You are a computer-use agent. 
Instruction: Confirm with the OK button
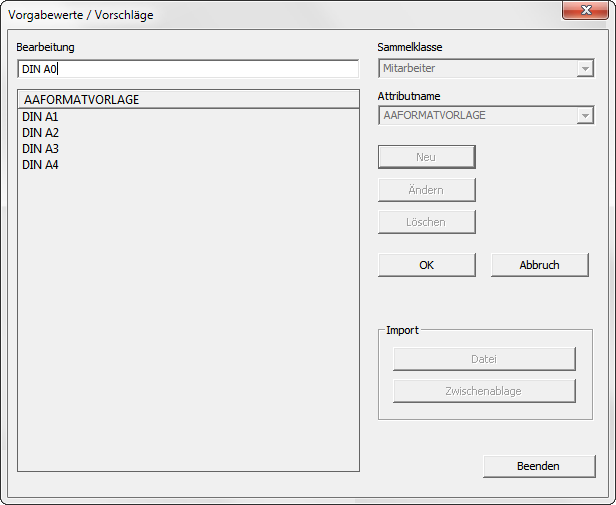point(426,265)
